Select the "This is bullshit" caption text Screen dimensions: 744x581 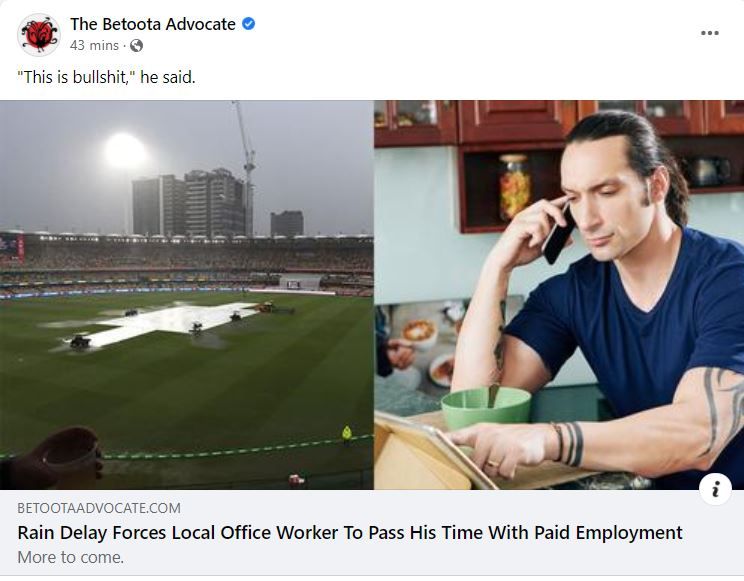[x=106, y=77]
